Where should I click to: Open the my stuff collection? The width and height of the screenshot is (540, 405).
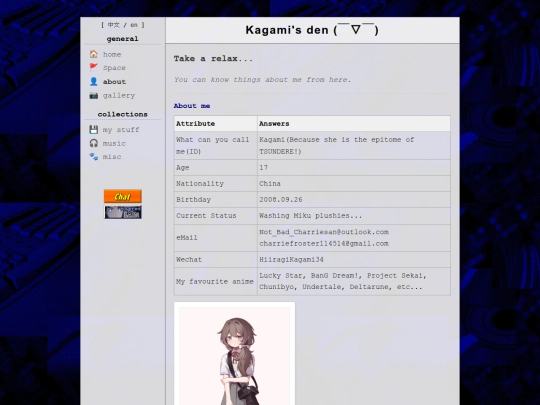pos(121,129)
